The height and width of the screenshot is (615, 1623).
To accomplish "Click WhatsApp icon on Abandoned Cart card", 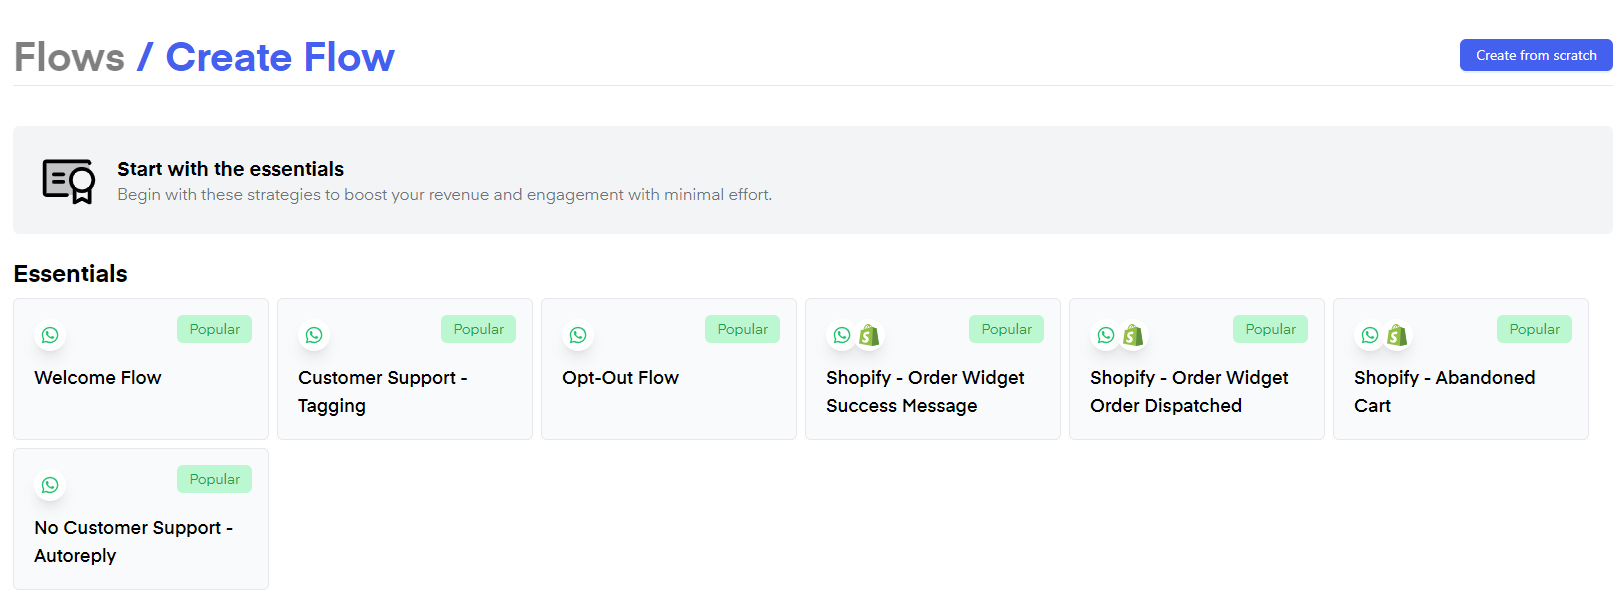I will 1370,335.
